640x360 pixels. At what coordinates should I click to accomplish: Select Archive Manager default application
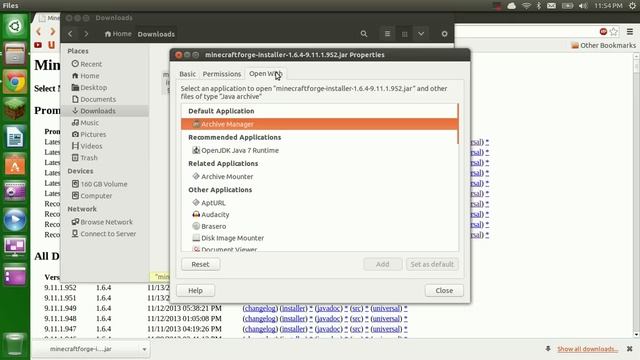(x=319, y=124)
